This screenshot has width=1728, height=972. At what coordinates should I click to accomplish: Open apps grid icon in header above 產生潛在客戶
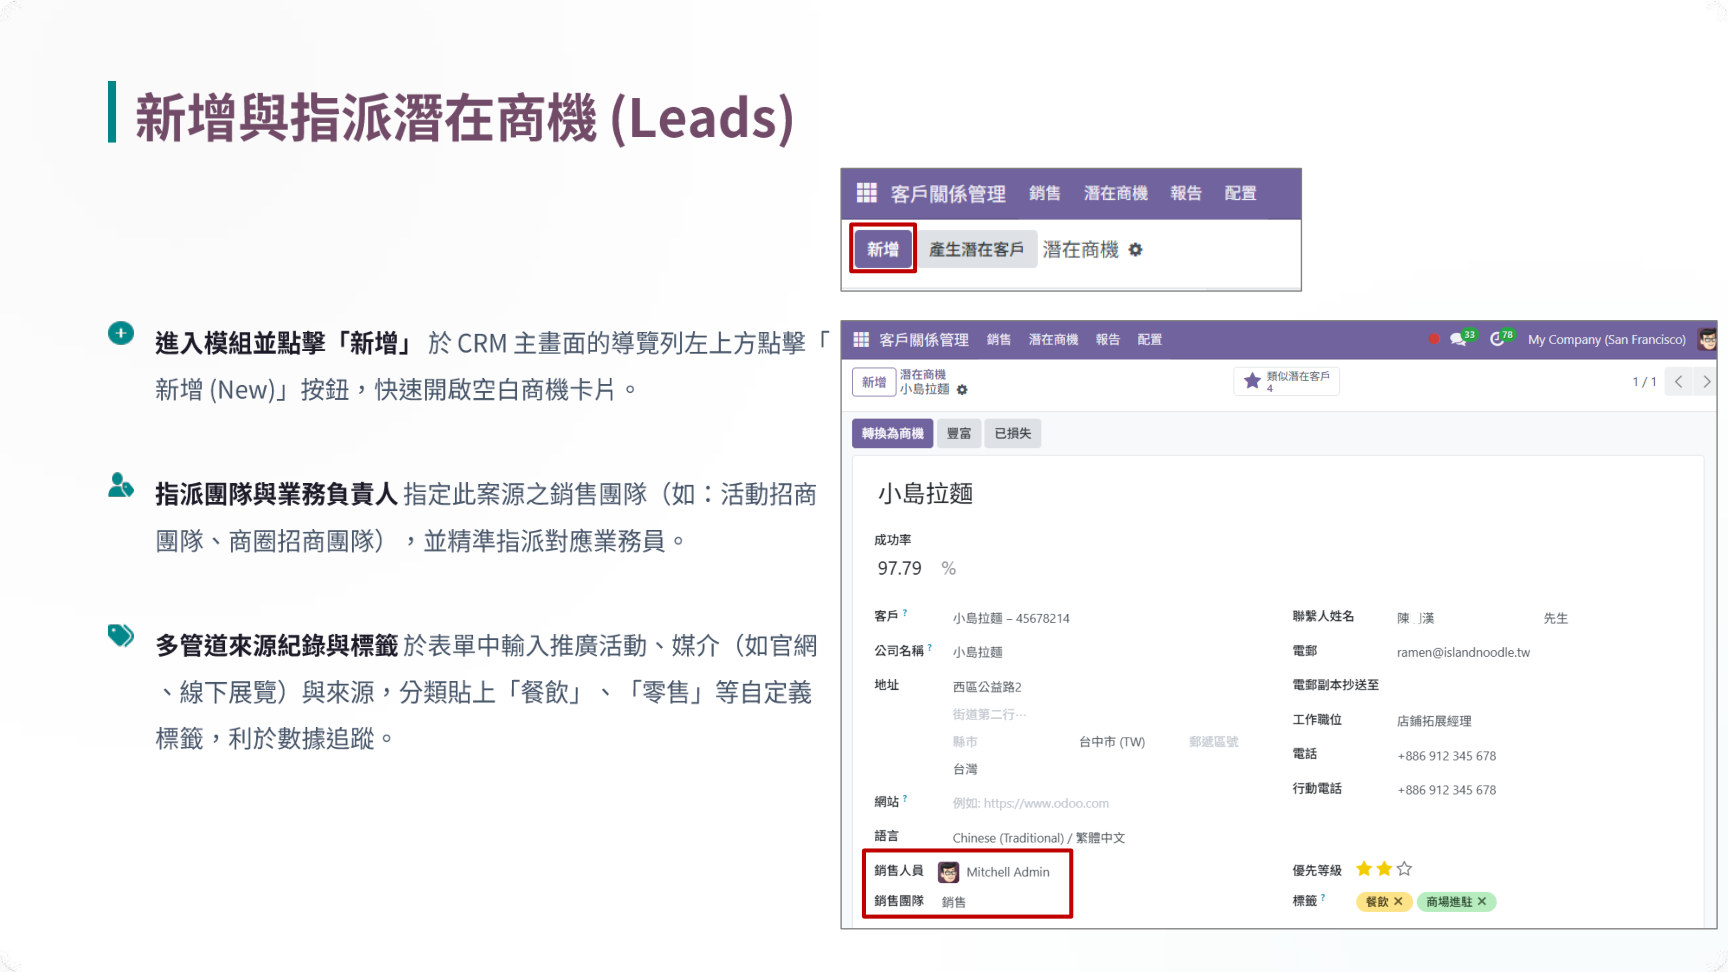tap(866, 192)
